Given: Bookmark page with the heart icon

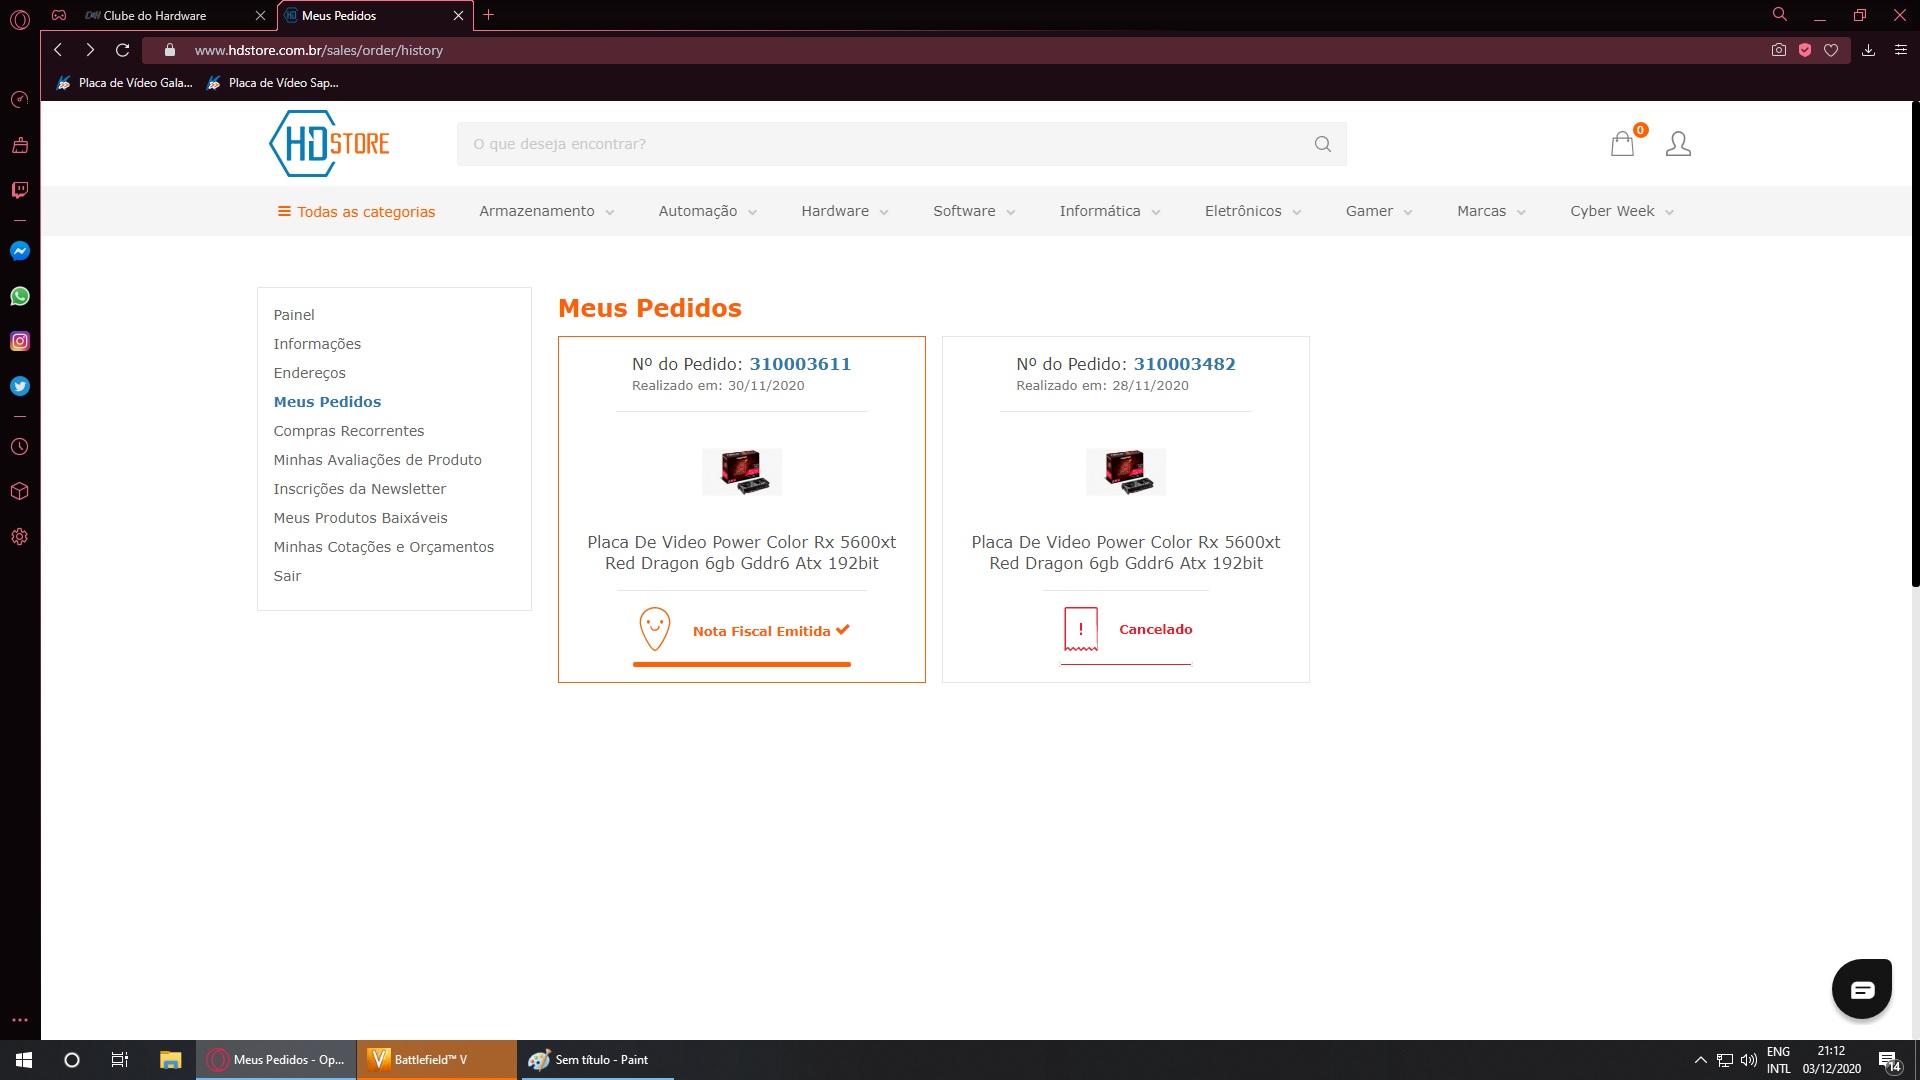Looking at the screenshot, I should click(x=1831, y=50).
